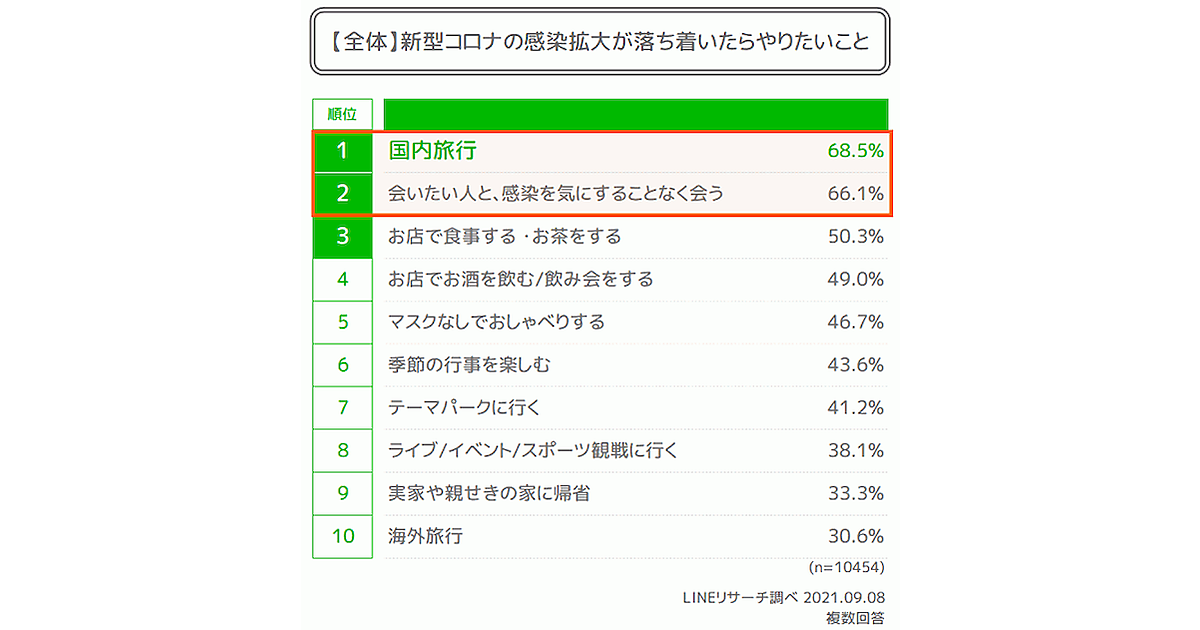Click the 実家や親せきの家に帰省 label
Viewport: 1200px width, 630px height.
coord(488,493)
